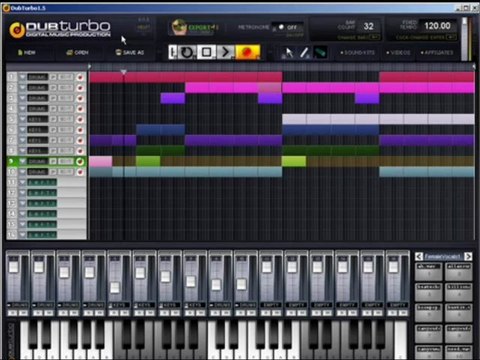Open dropdown for empty track 16
This screenshot has height=360, width=480.
22,235
